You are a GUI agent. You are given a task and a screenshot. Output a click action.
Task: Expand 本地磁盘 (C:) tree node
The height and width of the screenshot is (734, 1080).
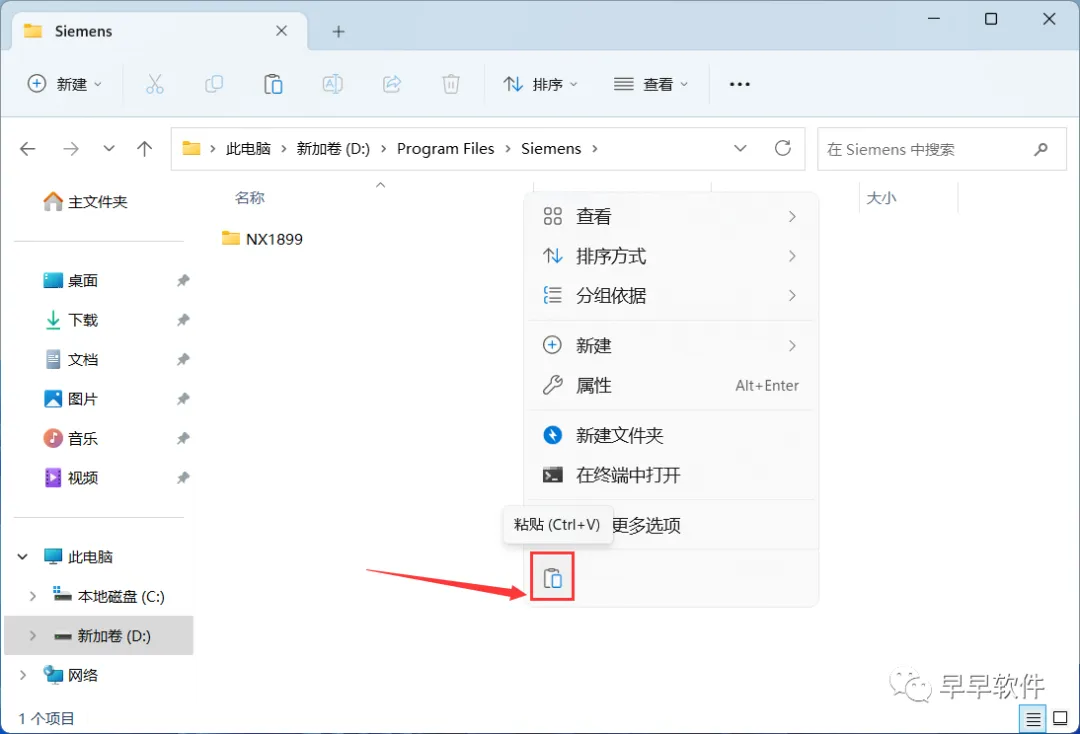click(32, 596)
